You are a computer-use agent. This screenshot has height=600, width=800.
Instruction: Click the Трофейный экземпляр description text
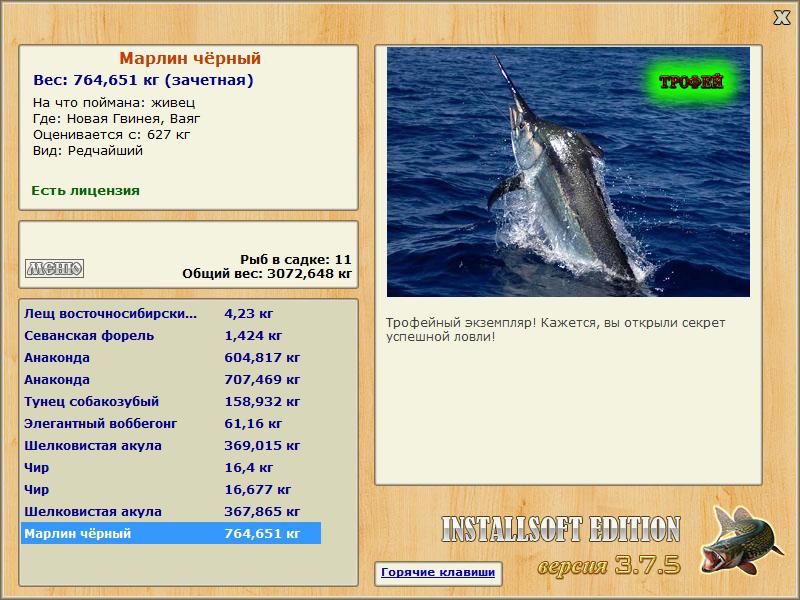(x=556, y=330)
